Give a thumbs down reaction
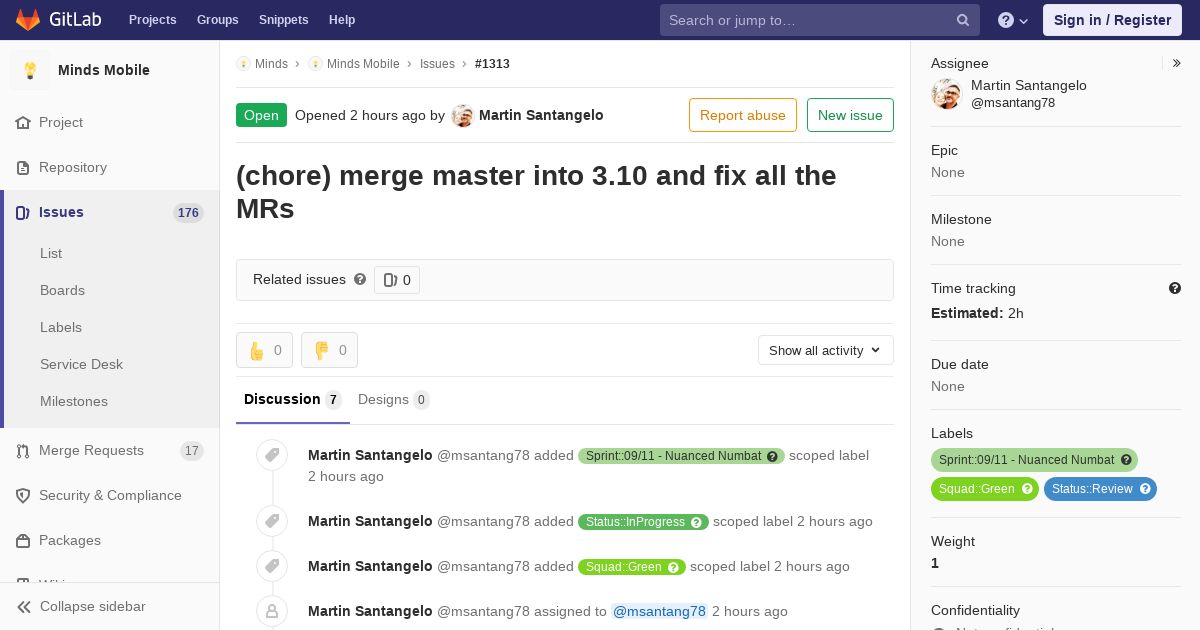The width and height of the screenshot is (1200, 630). pos(329,350)
